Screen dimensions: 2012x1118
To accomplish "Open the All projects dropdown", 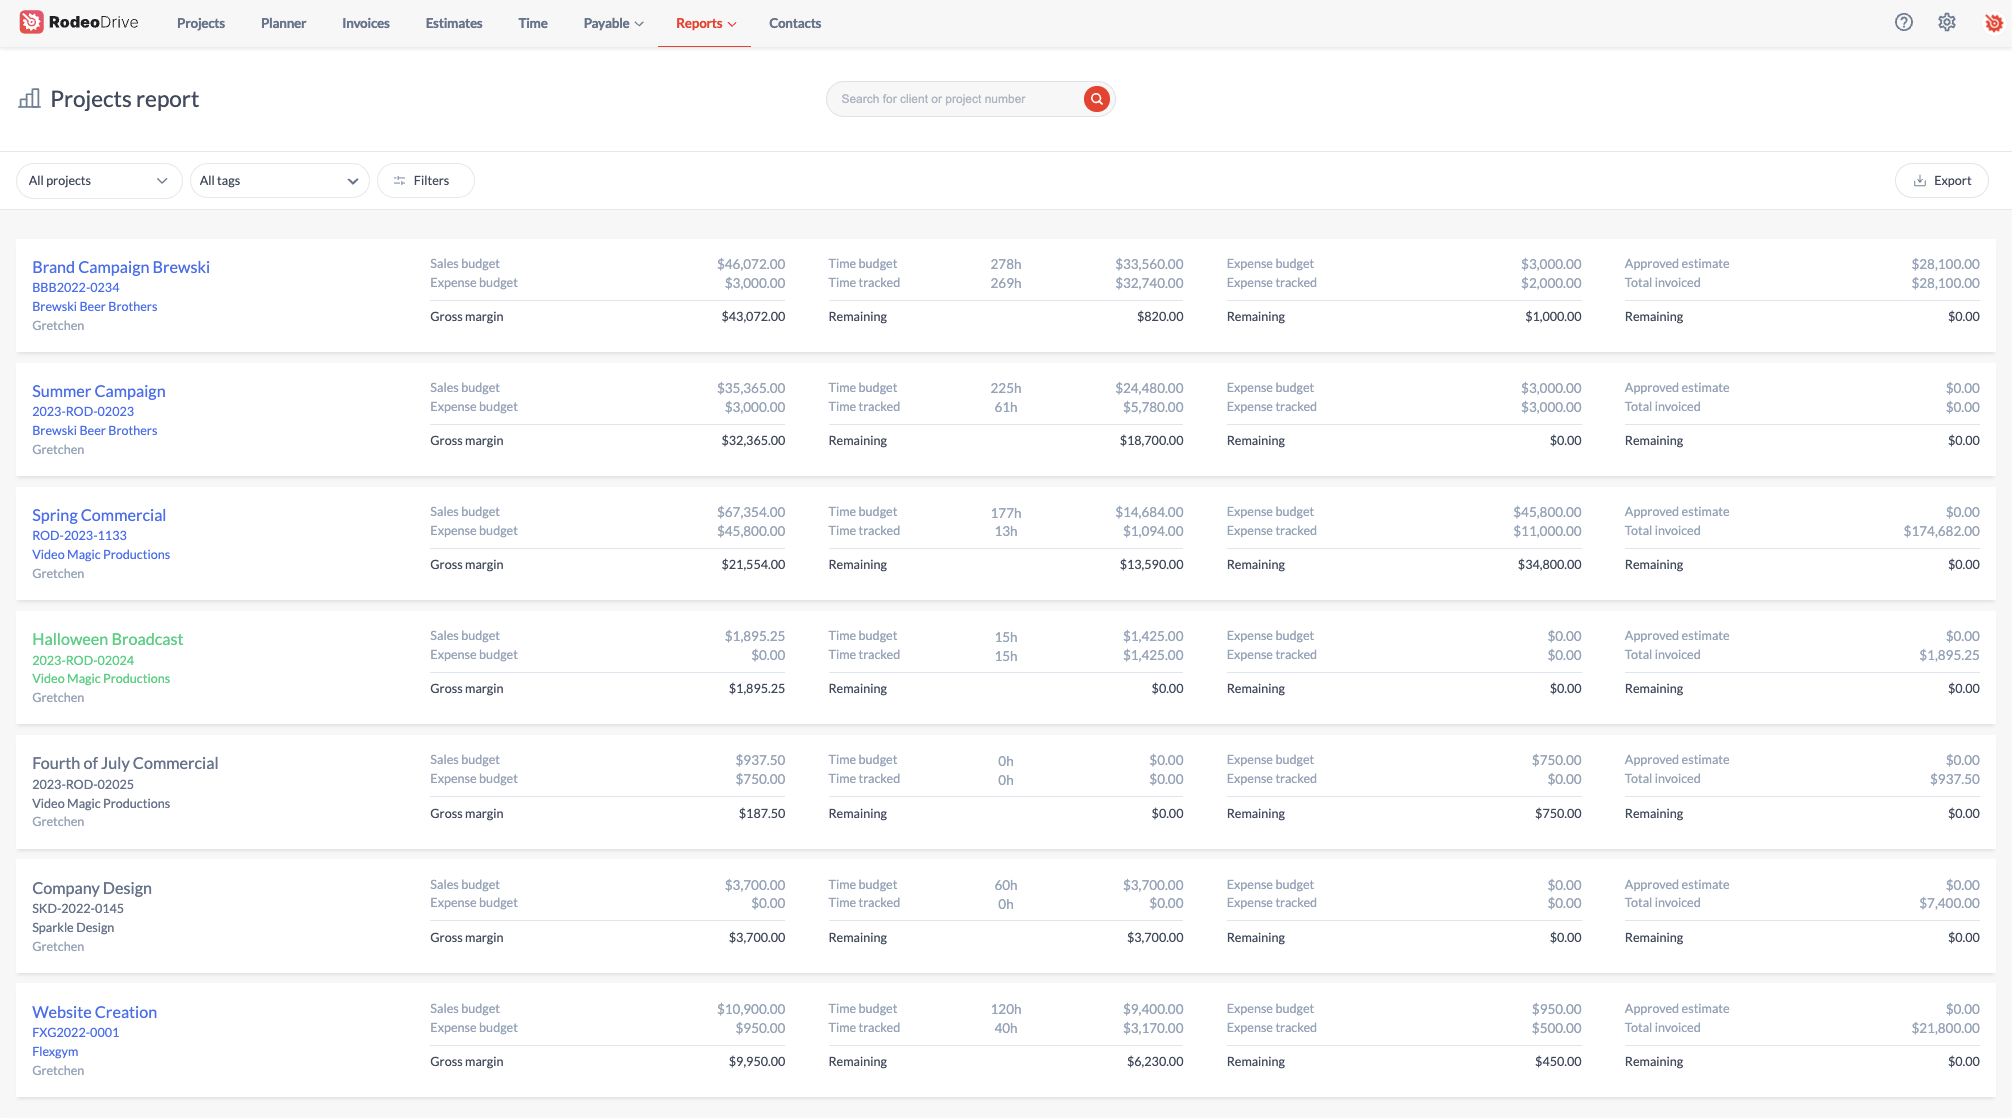I will 98,180.
